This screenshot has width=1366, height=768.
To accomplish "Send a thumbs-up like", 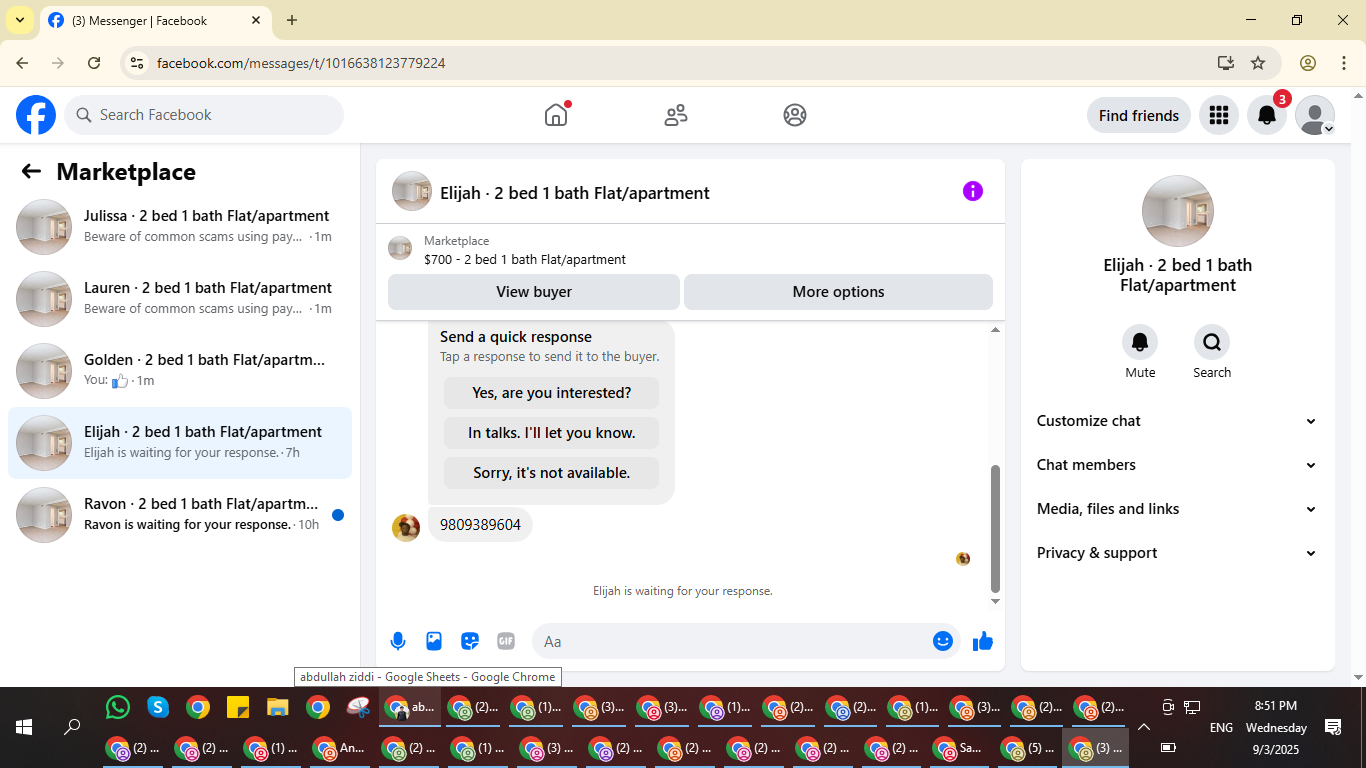I will pyautogui.click(x=983, y=641).
